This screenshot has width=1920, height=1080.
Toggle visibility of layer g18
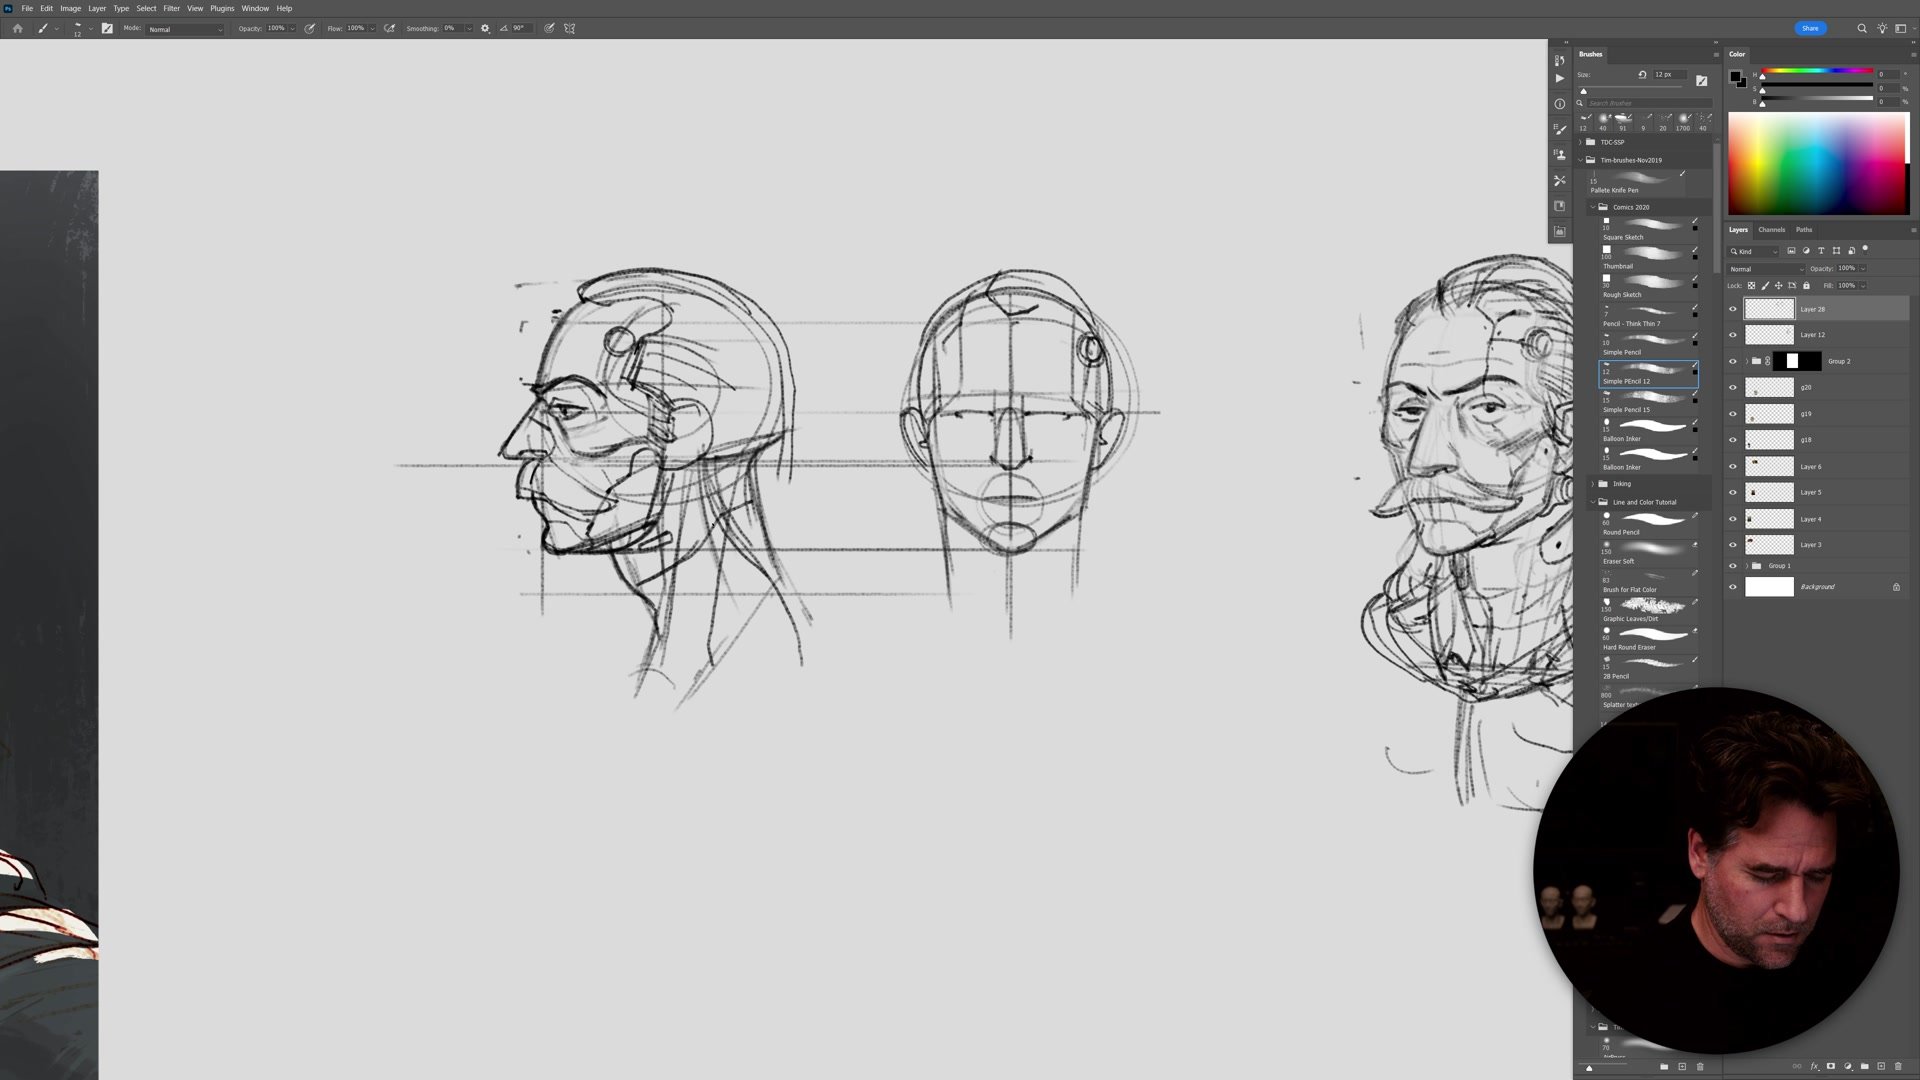[1733, 440]
